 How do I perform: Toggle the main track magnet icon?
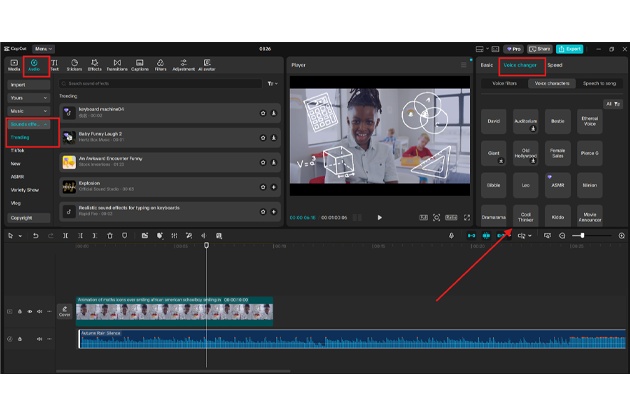point(471,236)
